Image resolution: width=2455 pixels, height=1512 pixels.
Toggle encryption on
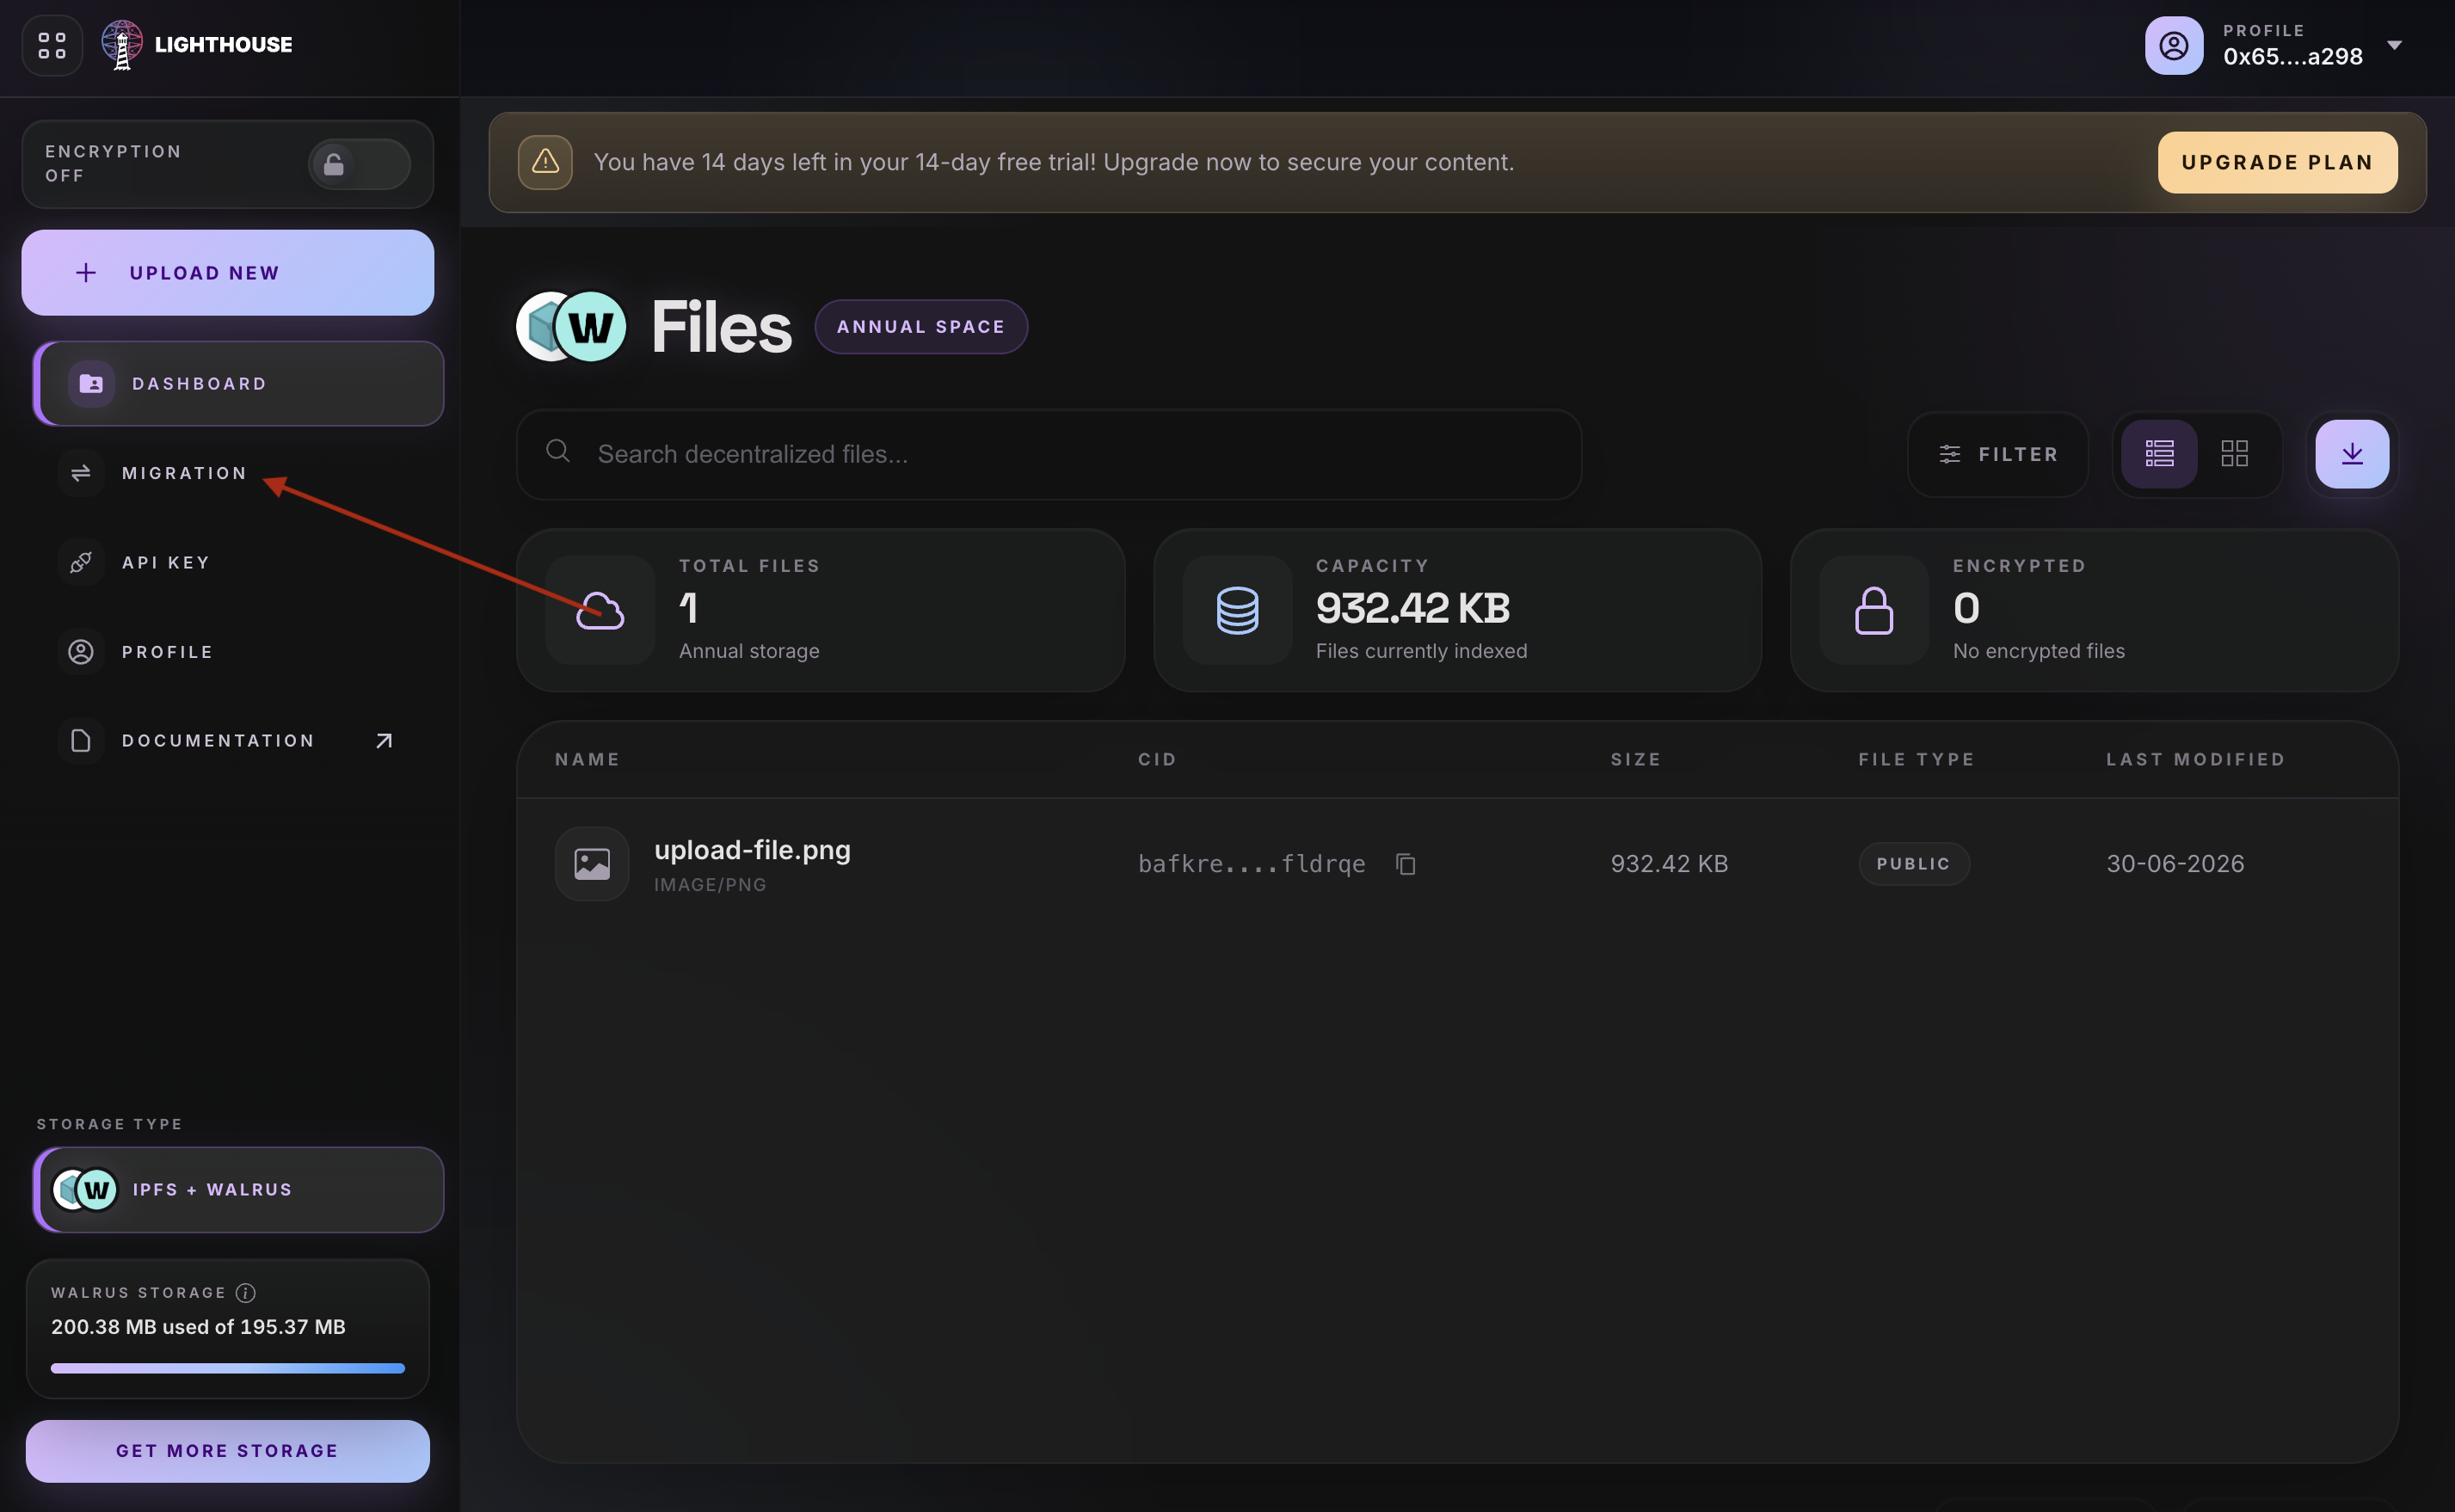tap(359, 164)
